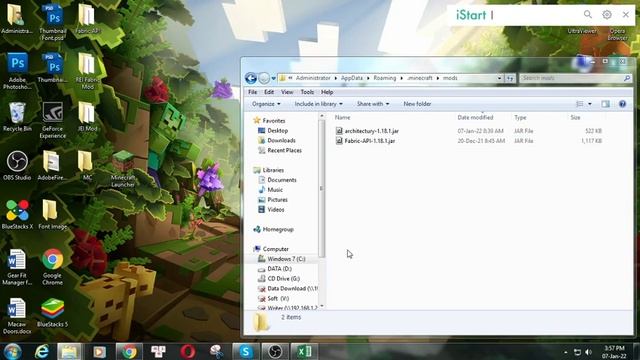Open Opera browser from taskbar

click(x=188, y=351)
